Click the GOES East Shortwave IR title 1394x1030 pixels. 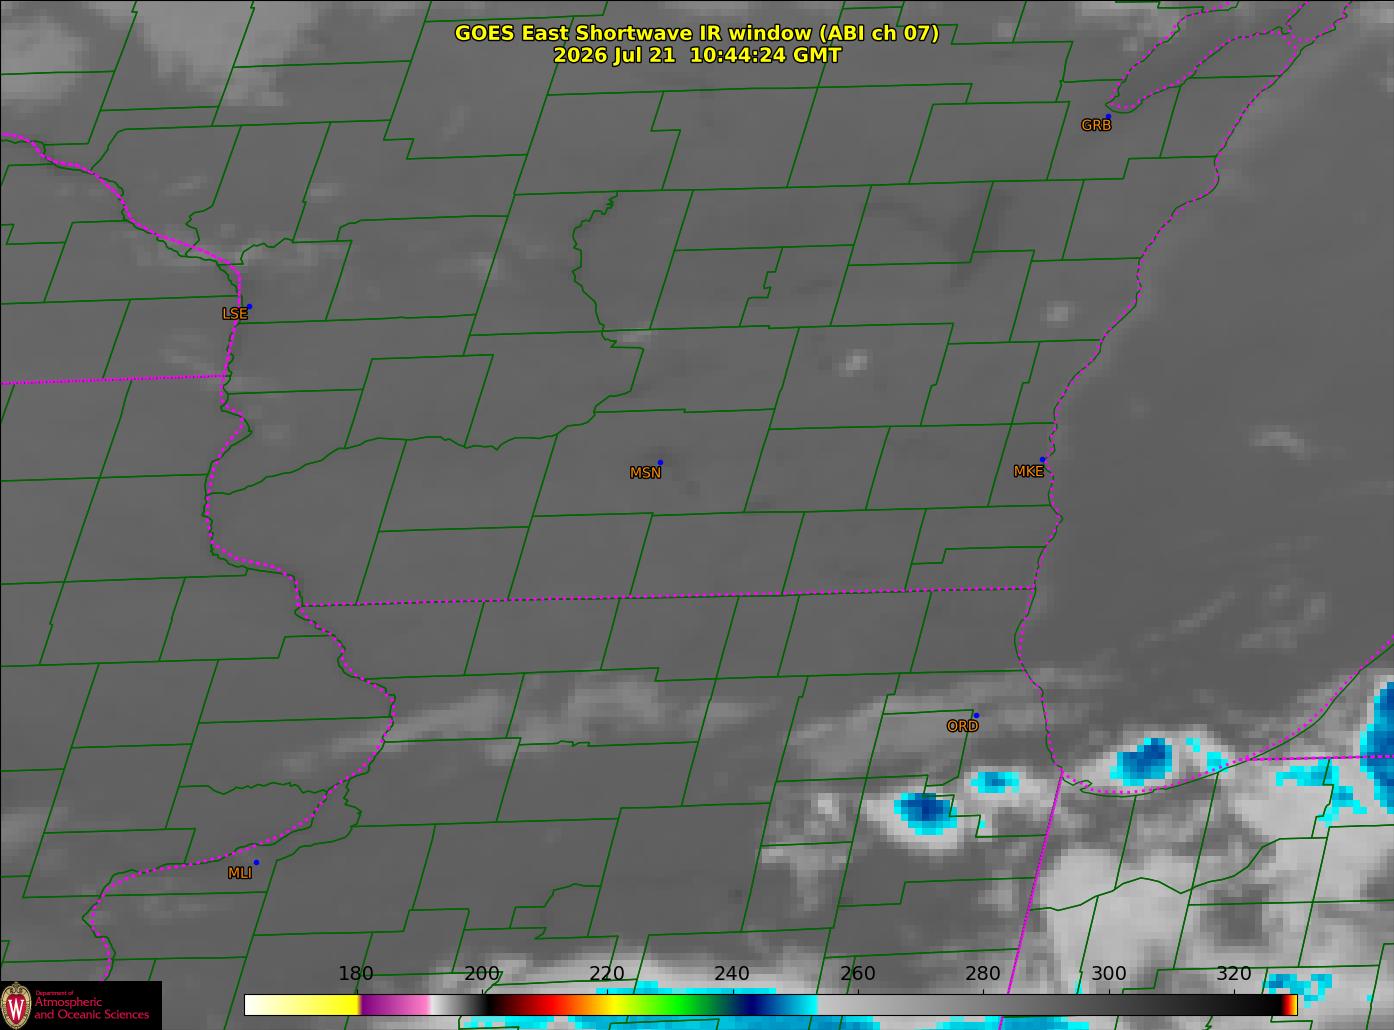pos(696,33)
